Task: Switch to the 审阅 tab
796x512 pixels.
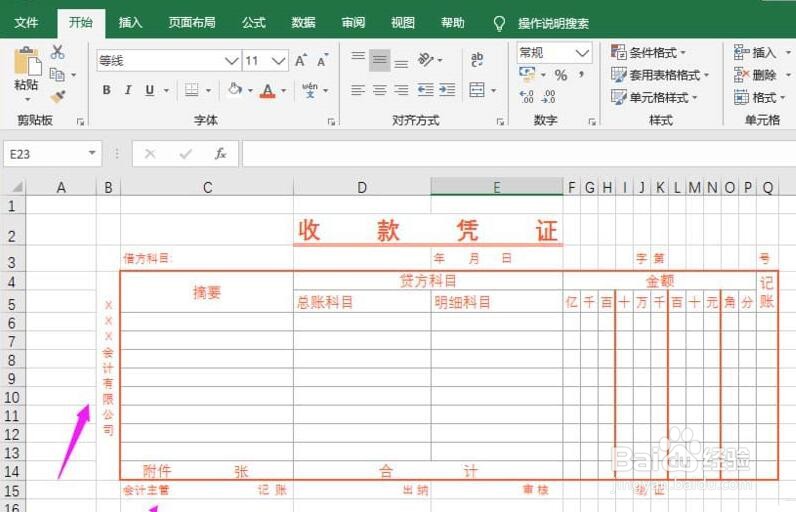Action: click(x=353, y=23)
